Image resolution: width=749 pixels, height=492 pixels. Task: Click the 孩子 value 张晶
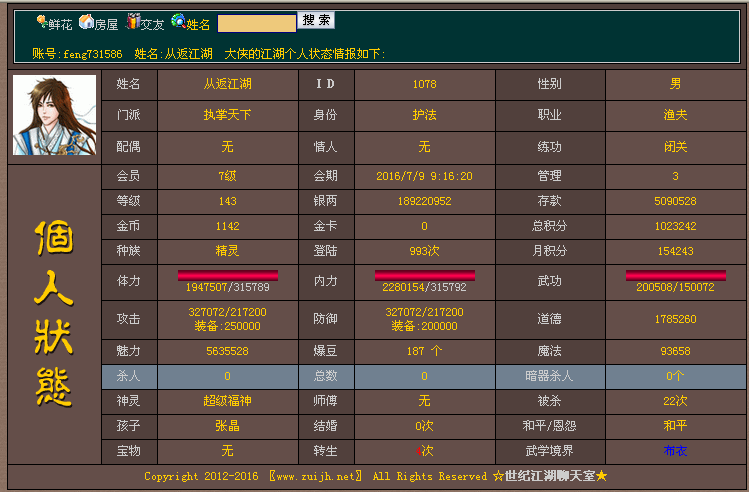(x=227, y=426)
